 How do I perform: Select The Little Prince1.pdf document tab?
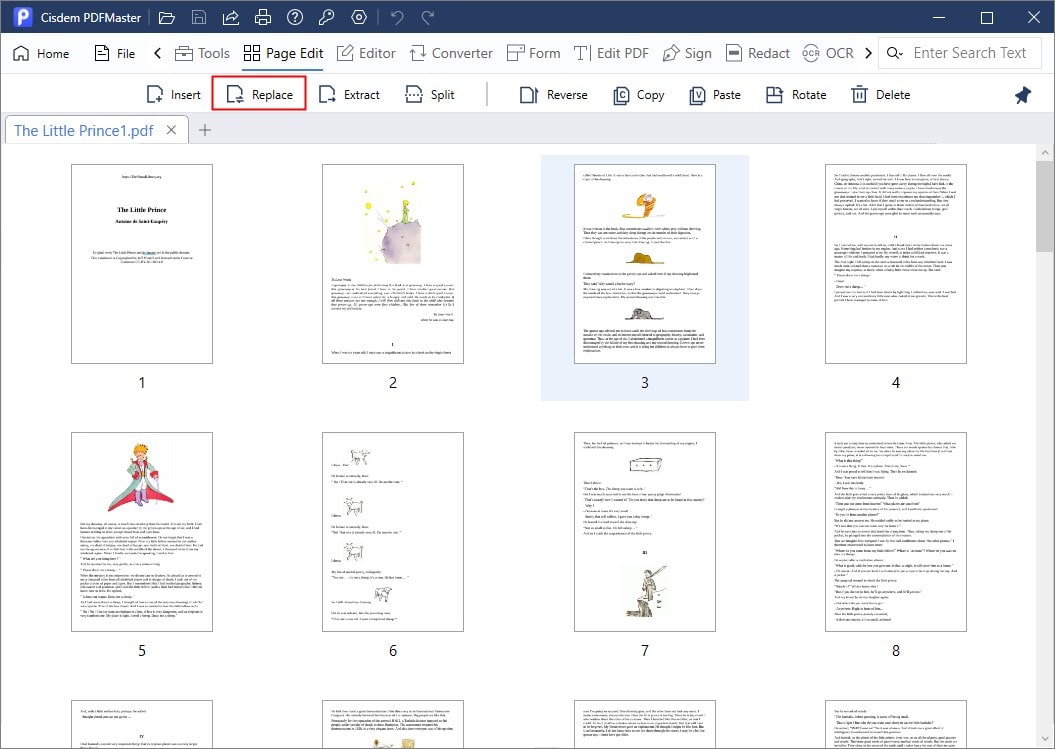click(x=84, y=131)
